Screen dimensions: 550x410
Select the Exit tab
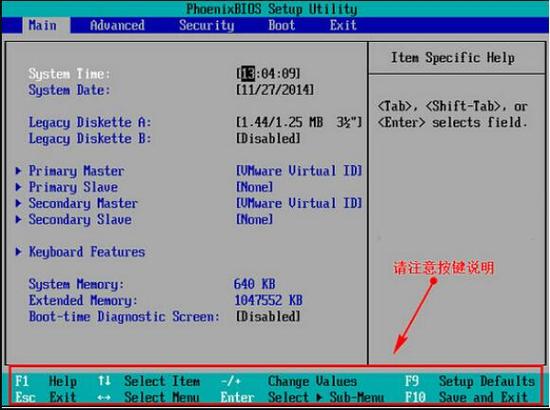tap(343, 25)
